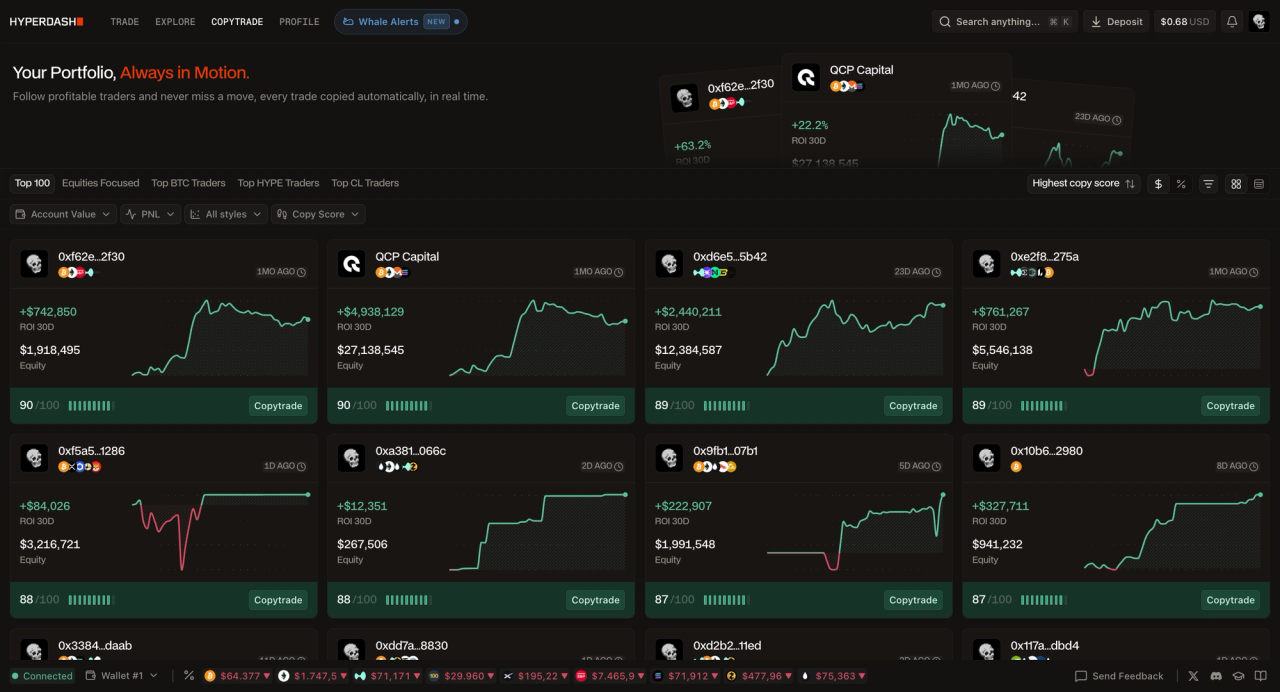Open Whale Alerts NEW pill

pos(400,21)
